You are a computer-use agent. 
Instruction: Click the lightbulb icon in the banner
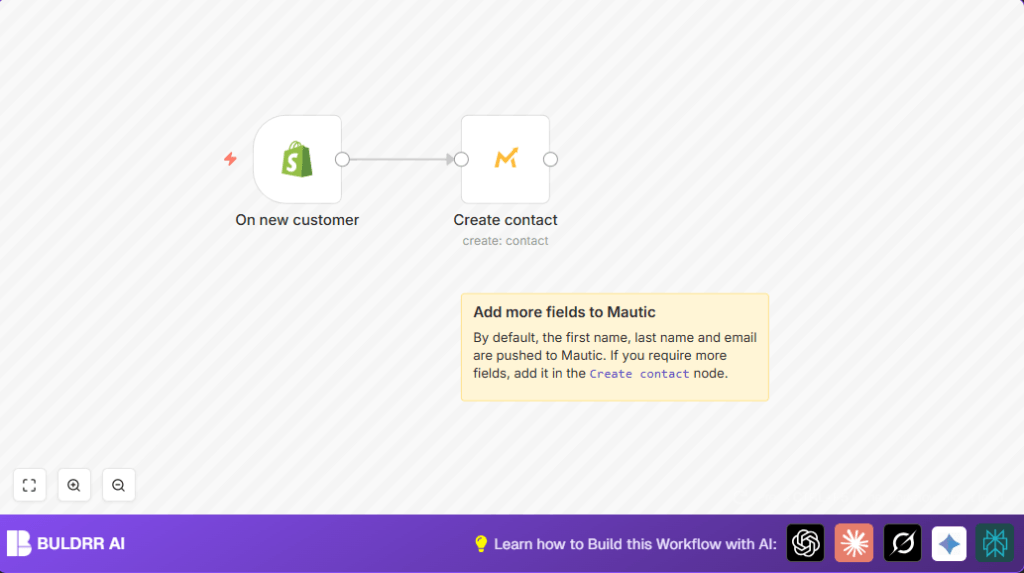(481, 544)
